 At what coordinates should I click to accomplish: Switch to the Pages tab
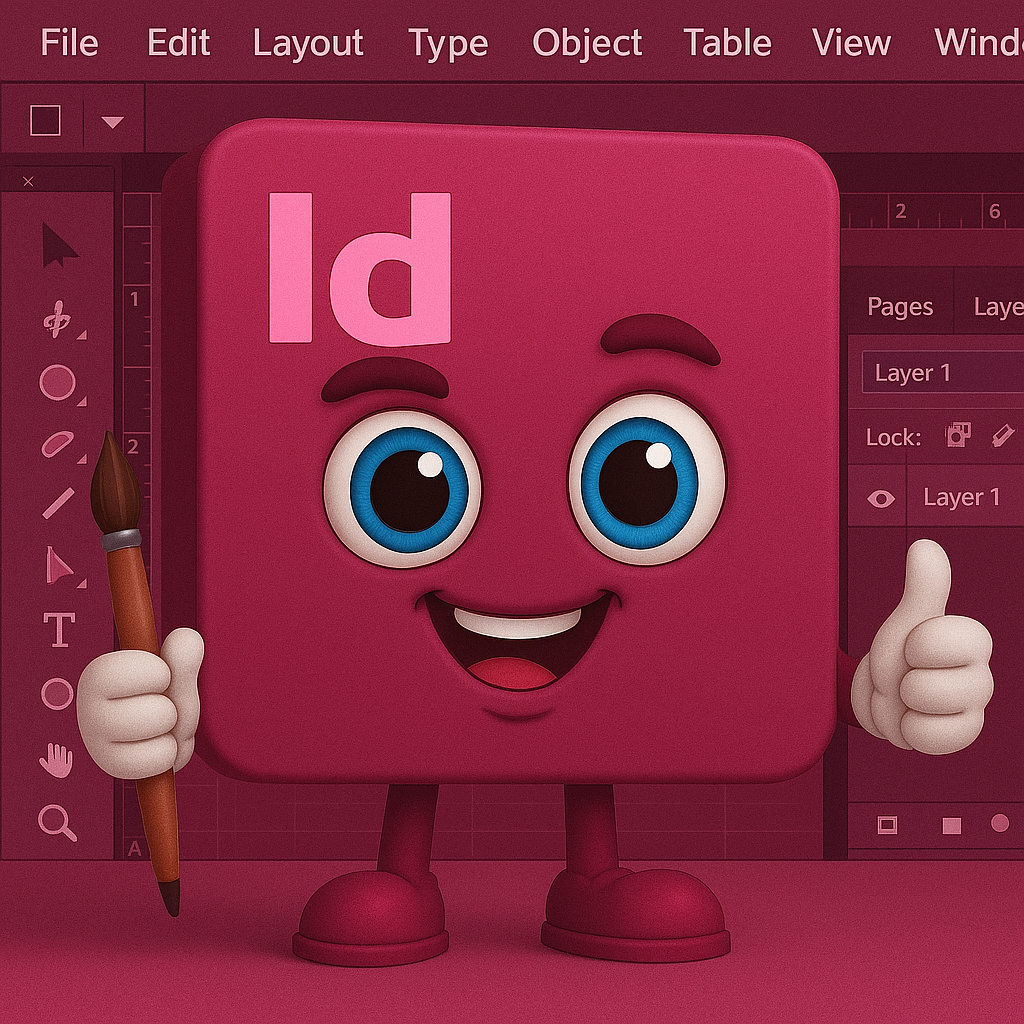pos(900,307)
